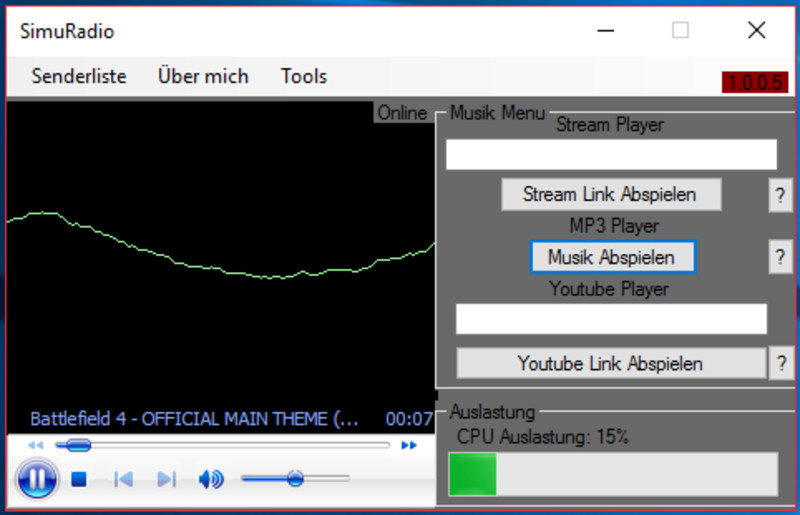Adjust the volume slider
The height and width of the screenshot is (515, 800).
click(294, 479)
